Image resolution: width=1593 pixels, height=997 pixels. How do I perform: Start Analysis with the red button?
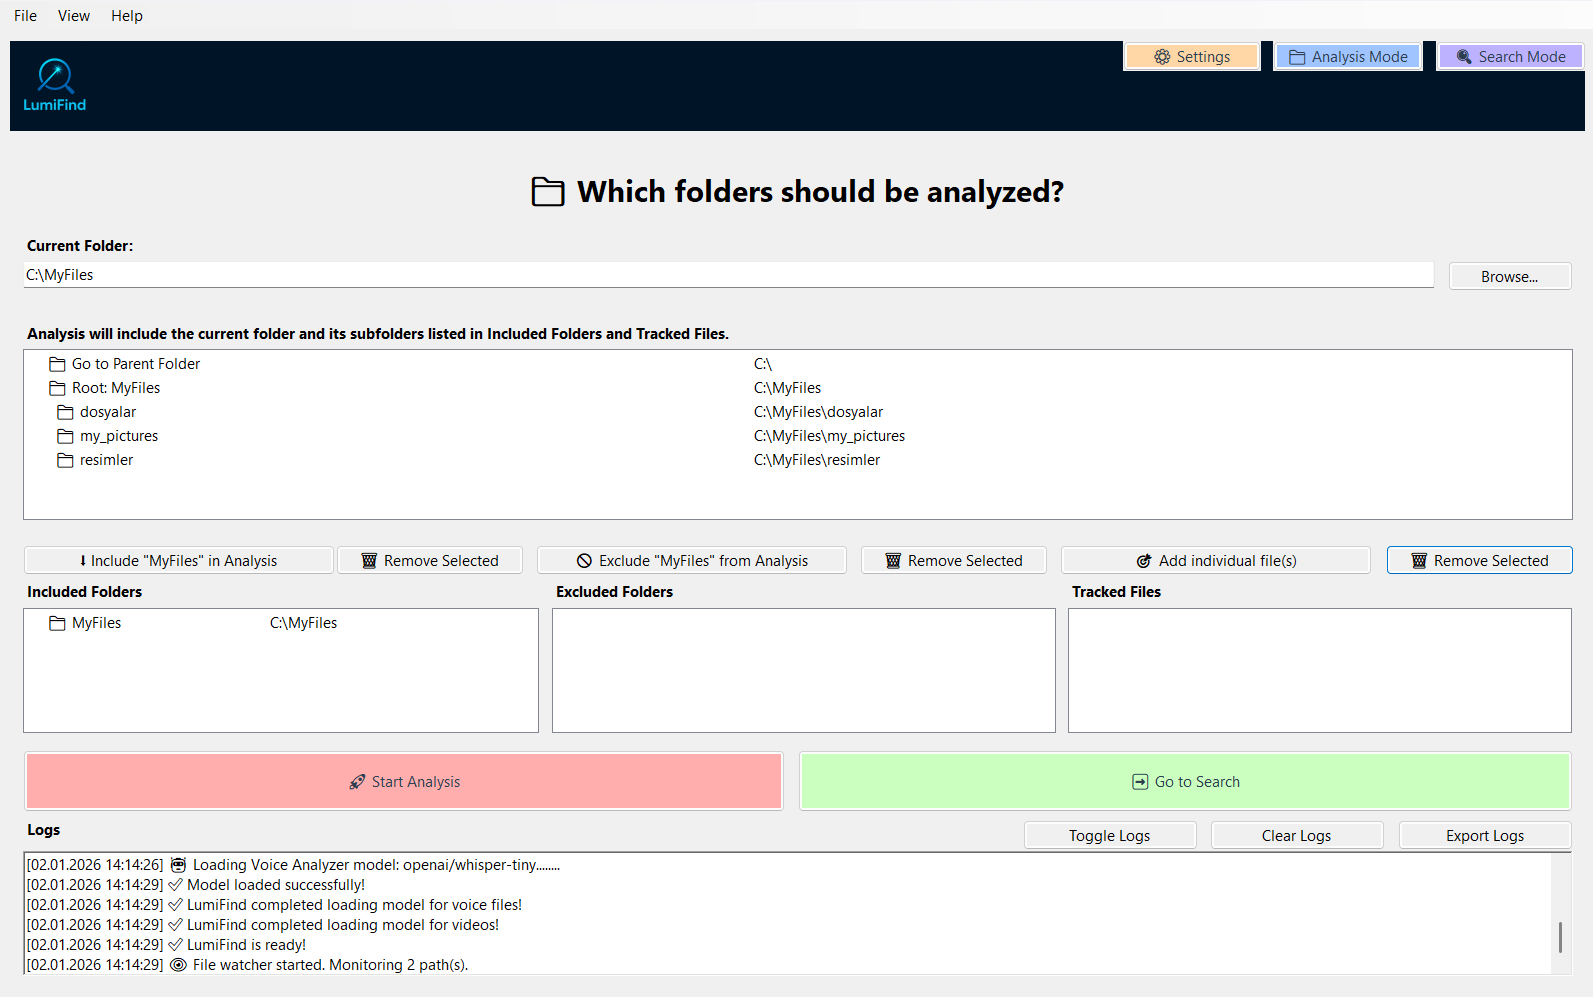(404, 781)
